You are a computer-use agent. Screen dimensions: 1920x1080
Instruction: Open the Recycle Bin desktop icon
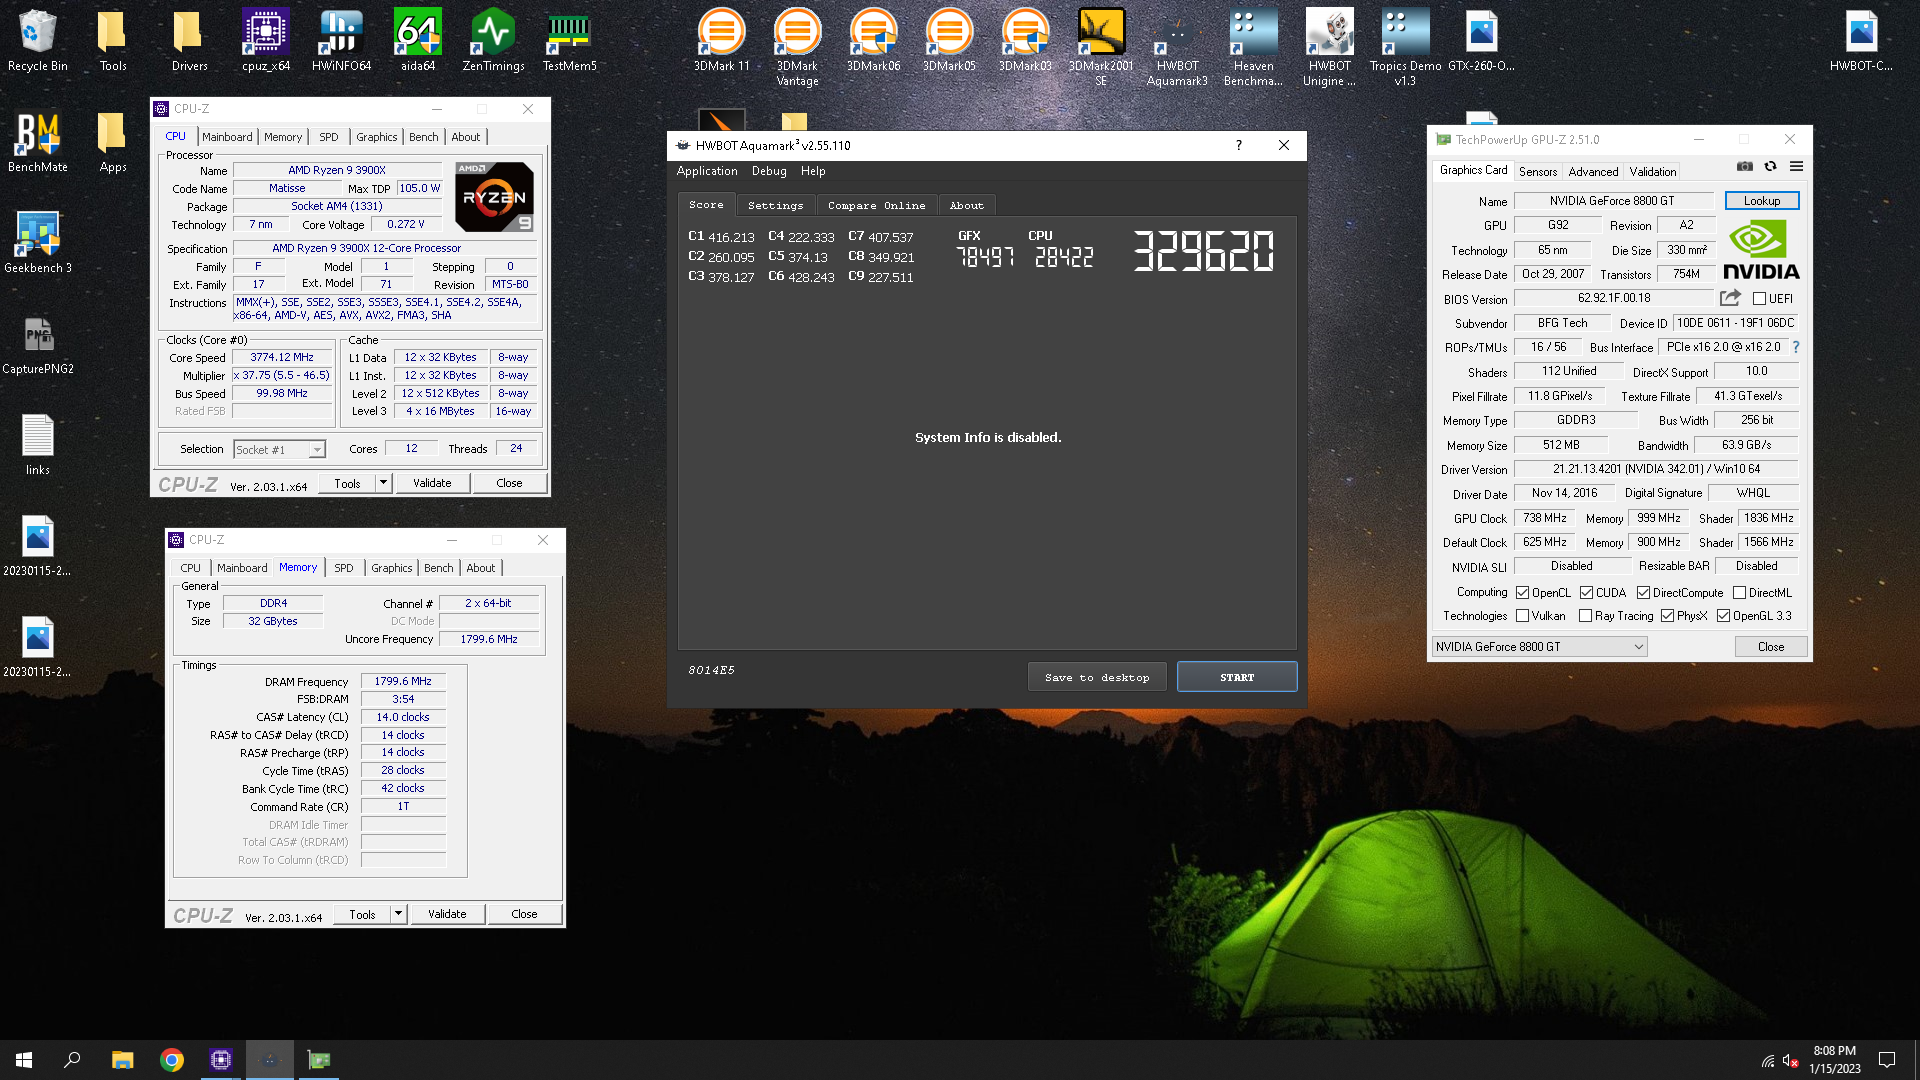(38, 41)
